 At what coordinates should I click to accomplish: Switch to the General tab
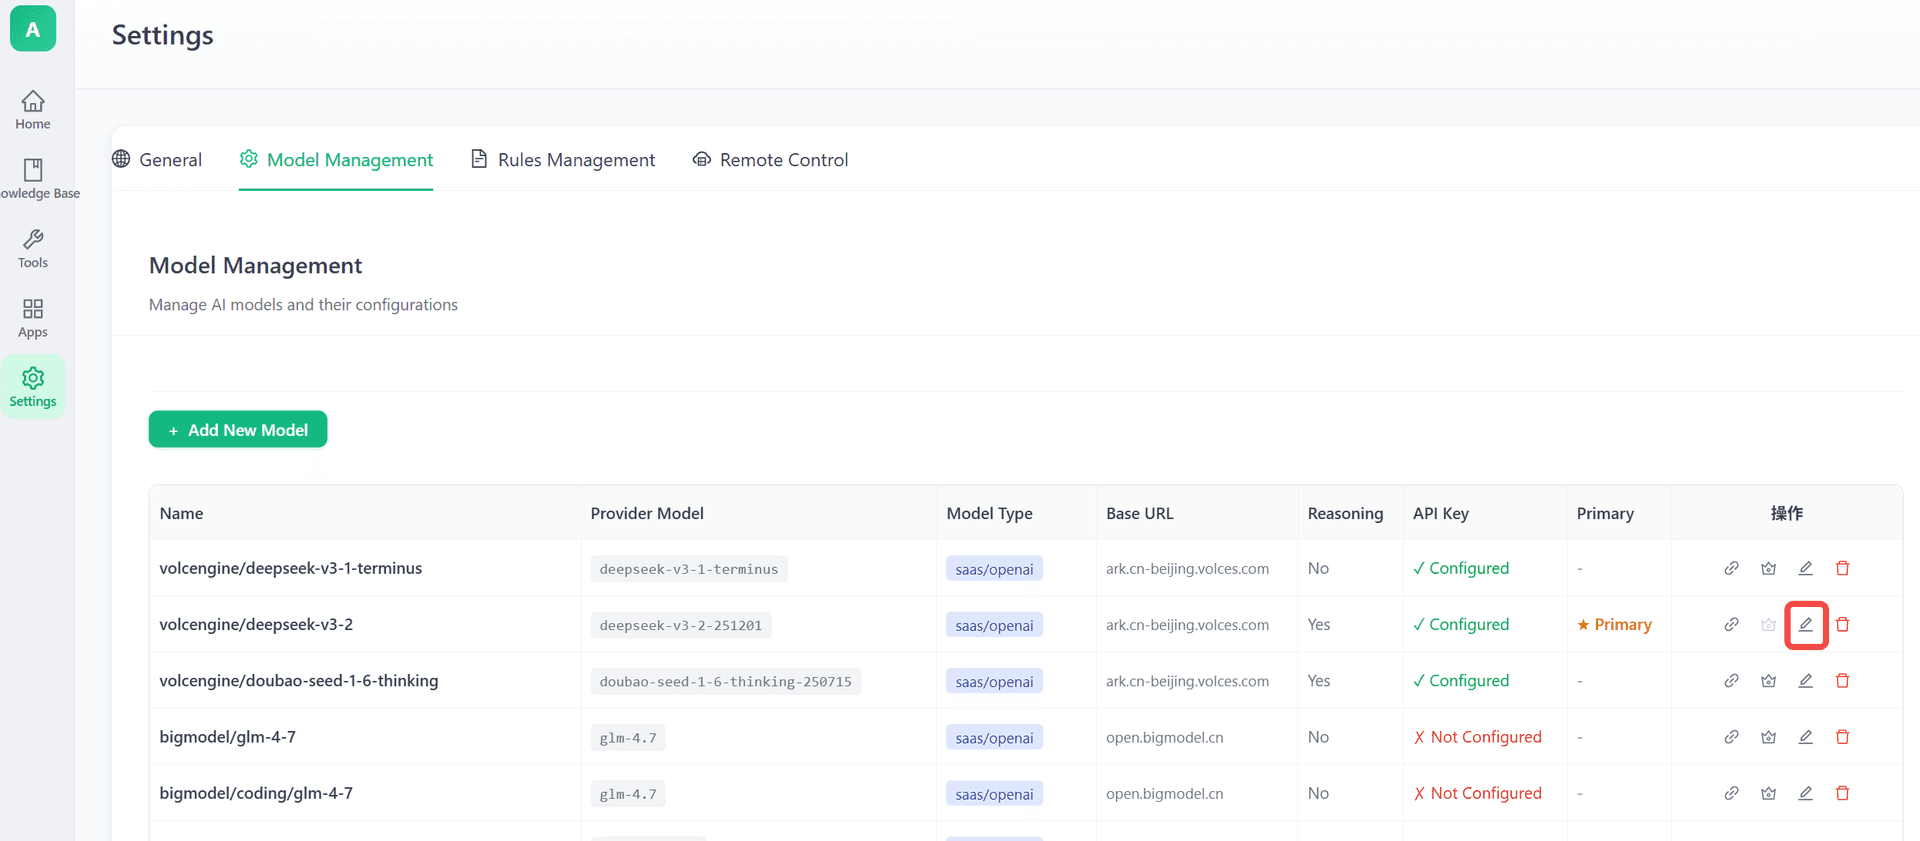(x=157, y=160)
